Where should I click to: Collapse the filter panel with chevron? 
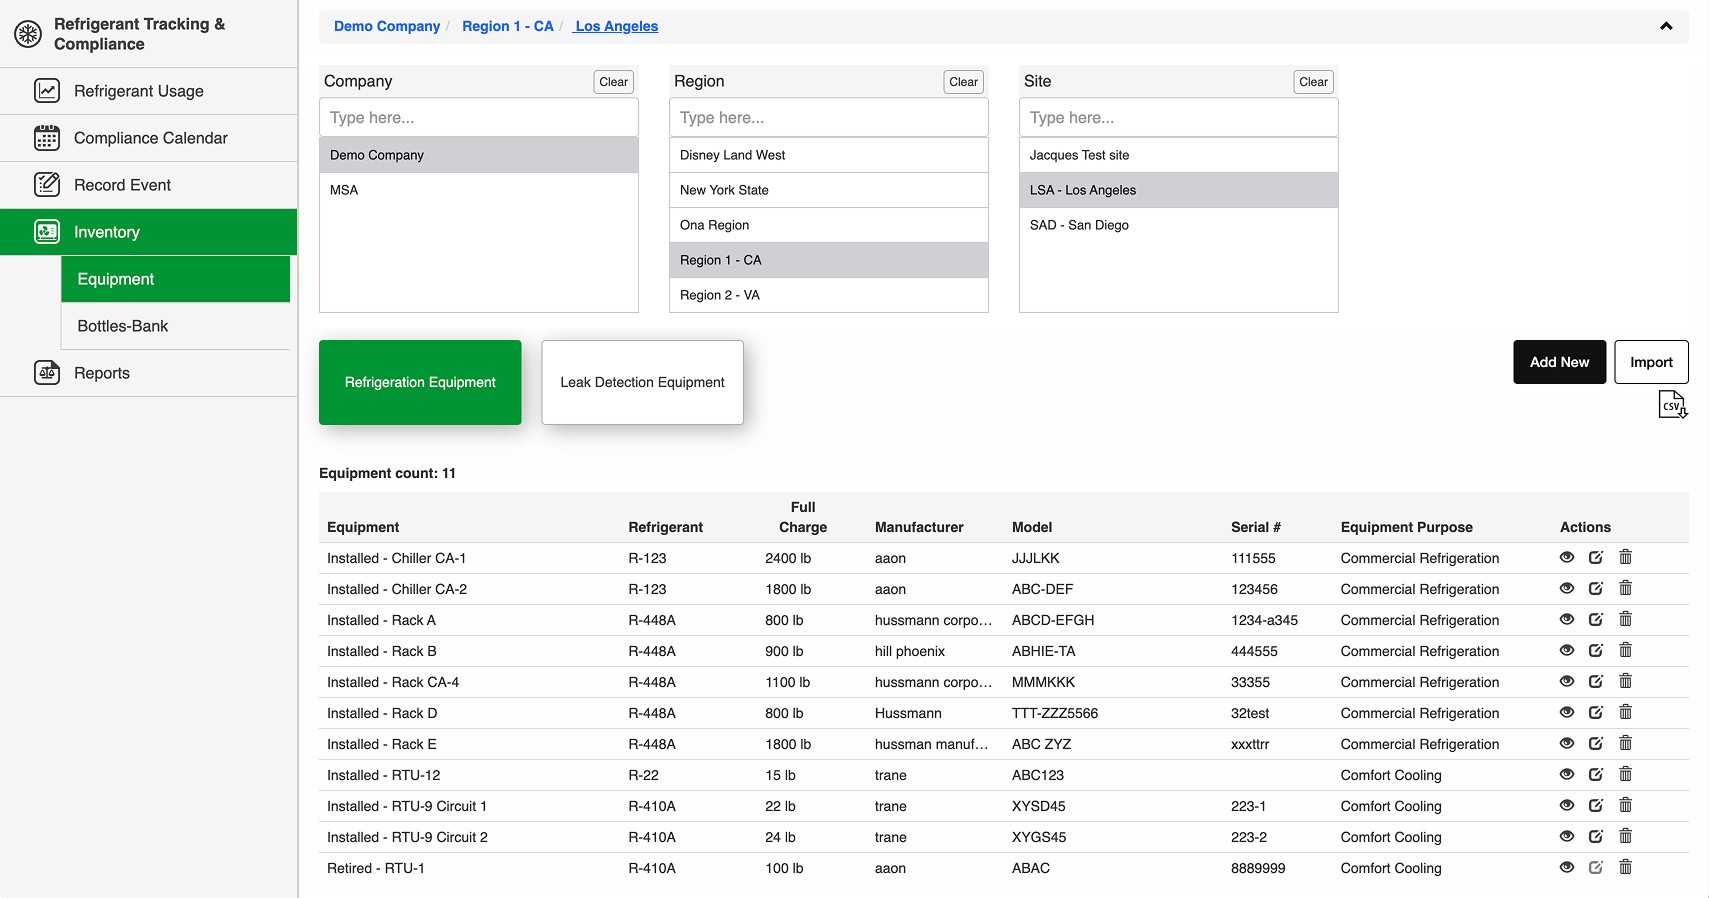pyautogui.click(x=1666, y=26)
